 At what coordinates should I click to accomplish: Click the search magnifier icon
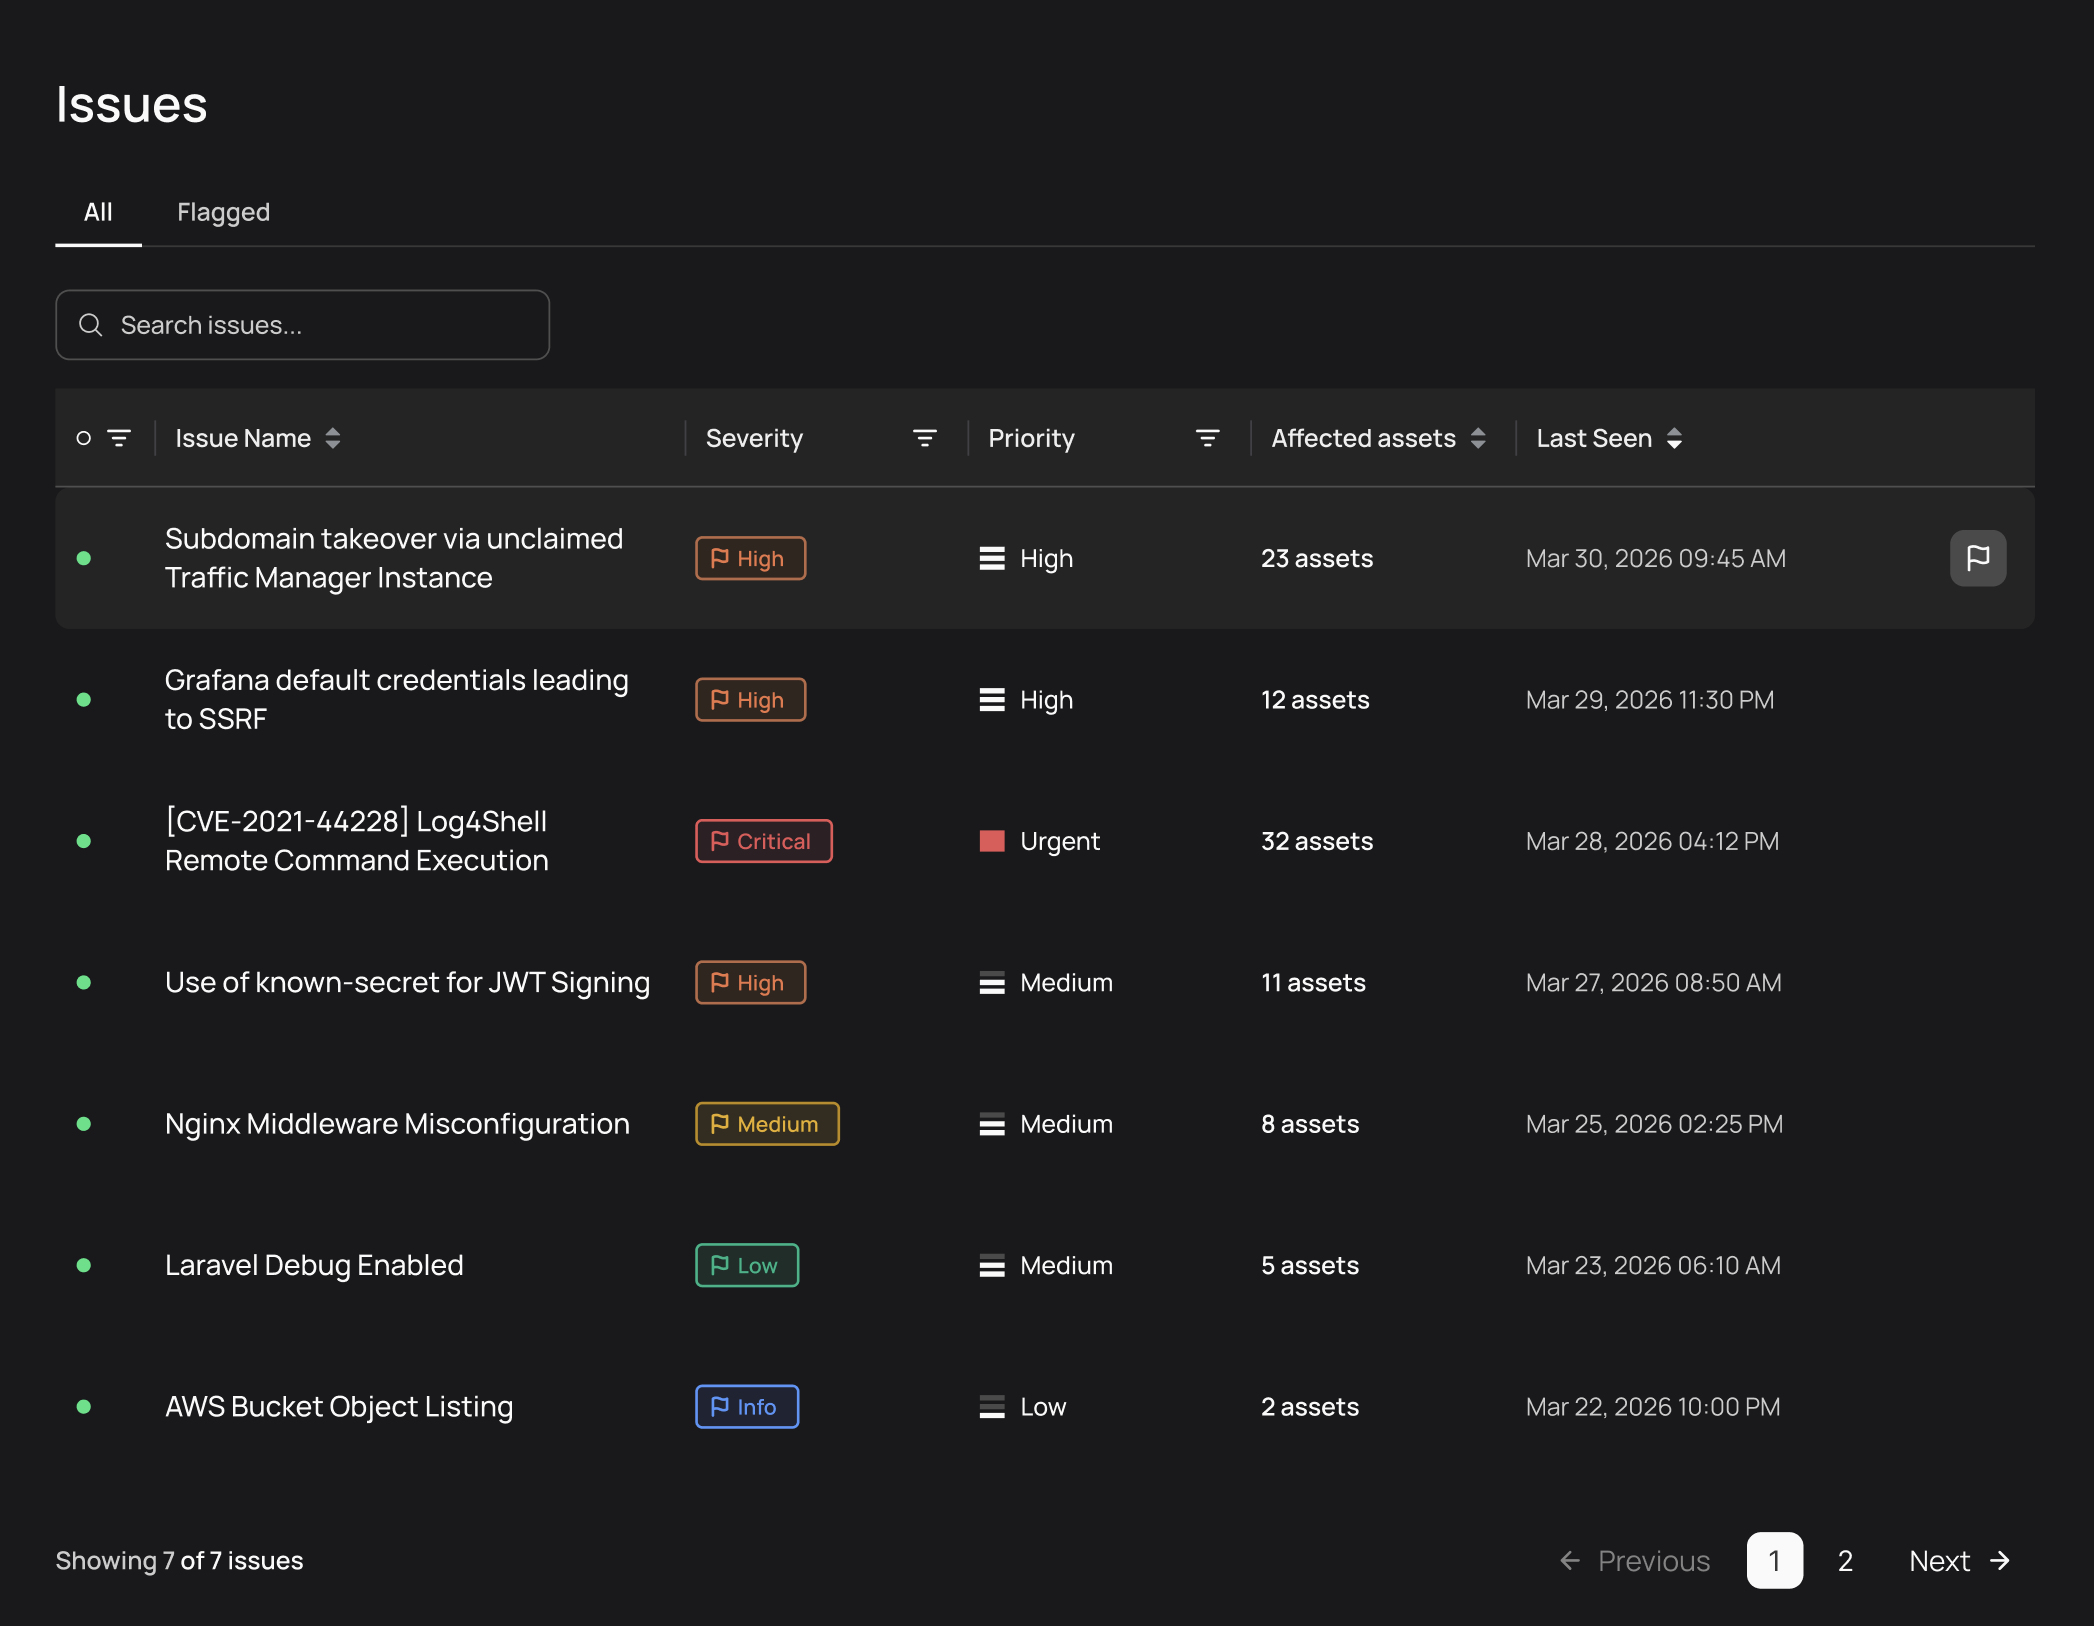(x=91, y=325)
